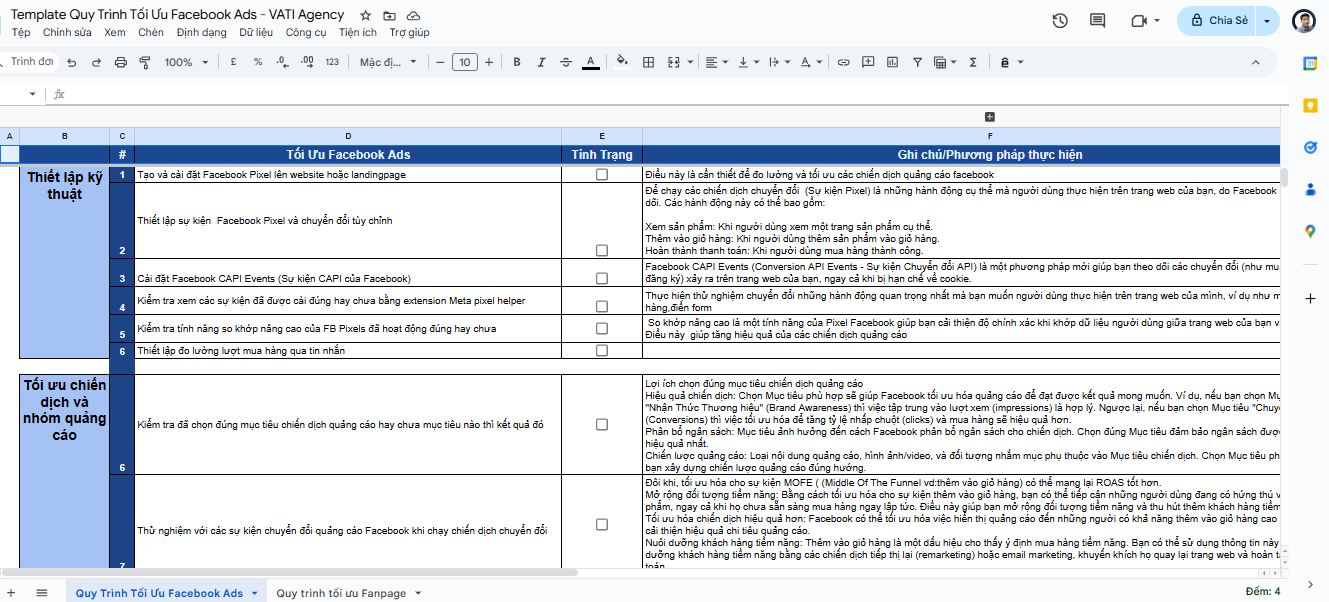Screen dimensions: 1329x602
Task: Open the functions (Σ) menu
Action: click(973, 62)
